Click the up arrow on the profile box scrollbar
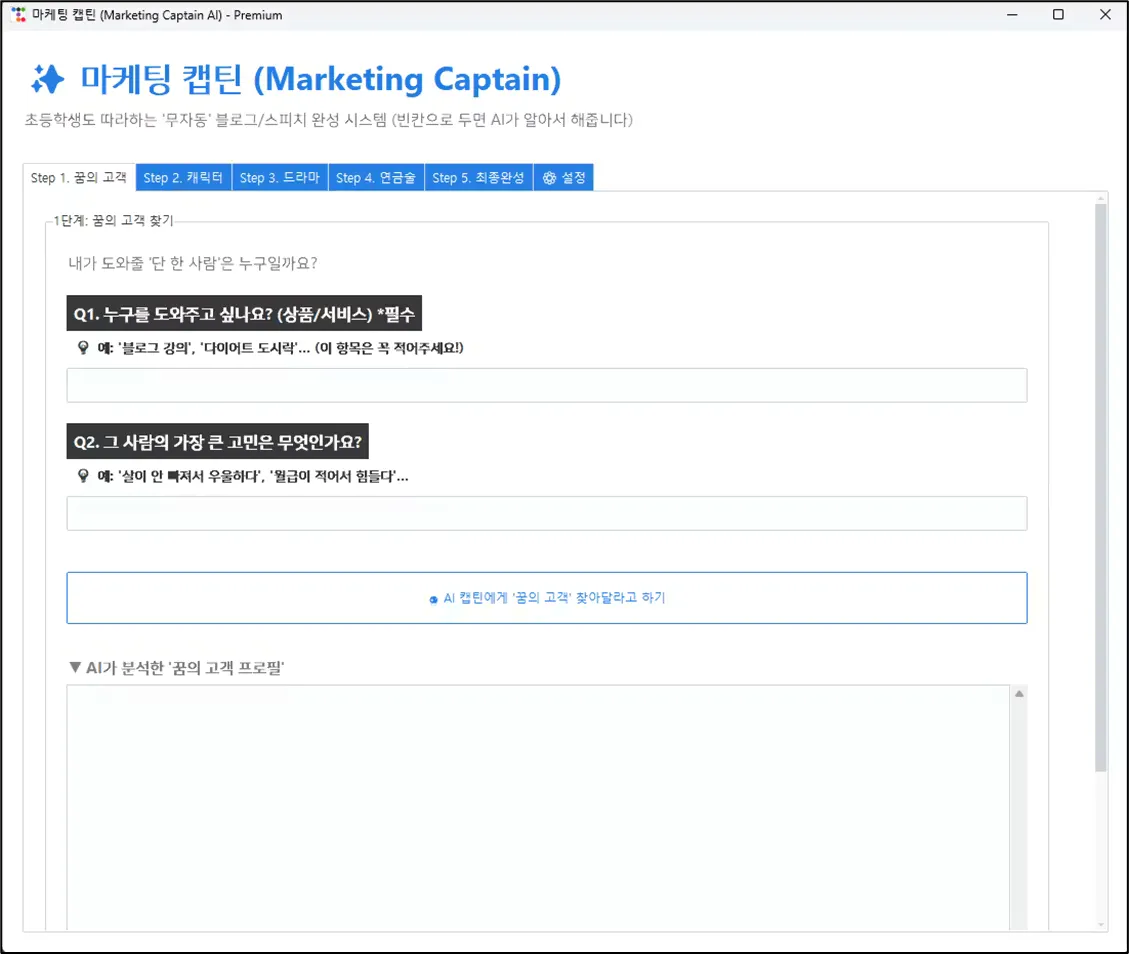The image size is (1129, 954). point(1019,691)
